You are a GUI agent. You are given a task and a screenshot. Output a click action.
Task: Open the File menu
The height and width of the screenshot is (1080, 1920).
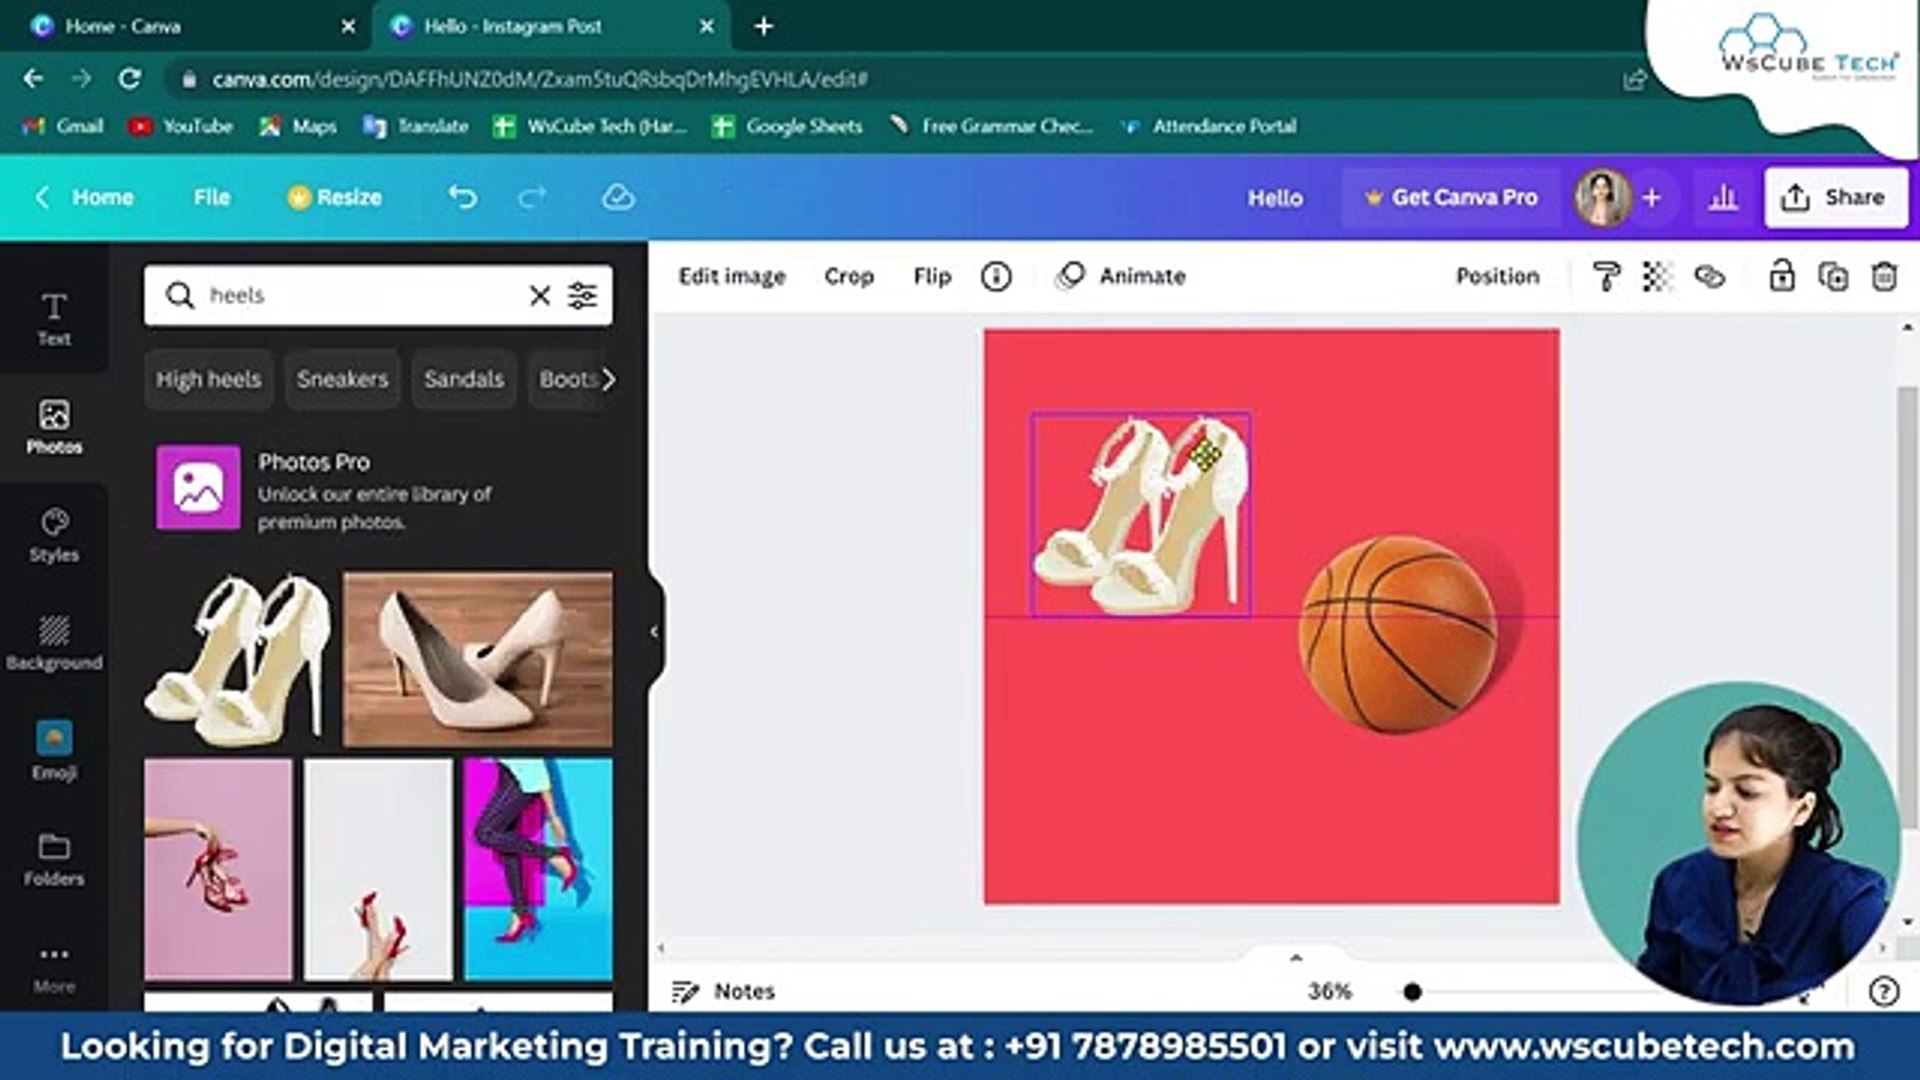[x=211, y=197]
